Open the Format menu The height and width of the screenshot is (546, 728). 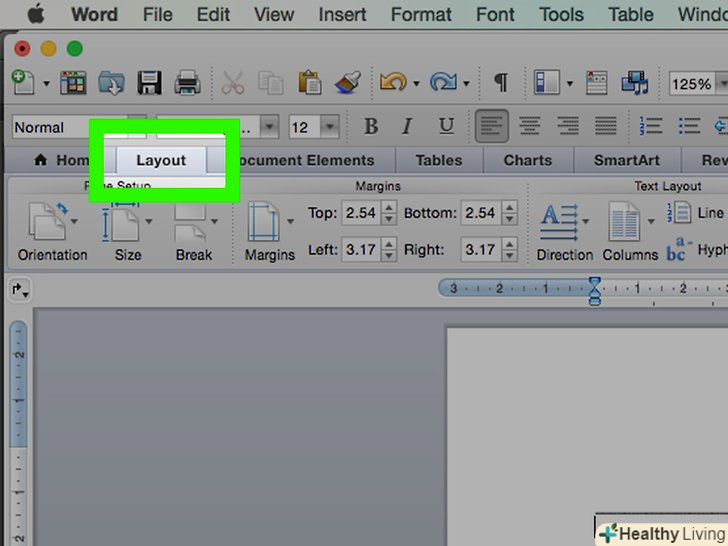coord(421,14)
